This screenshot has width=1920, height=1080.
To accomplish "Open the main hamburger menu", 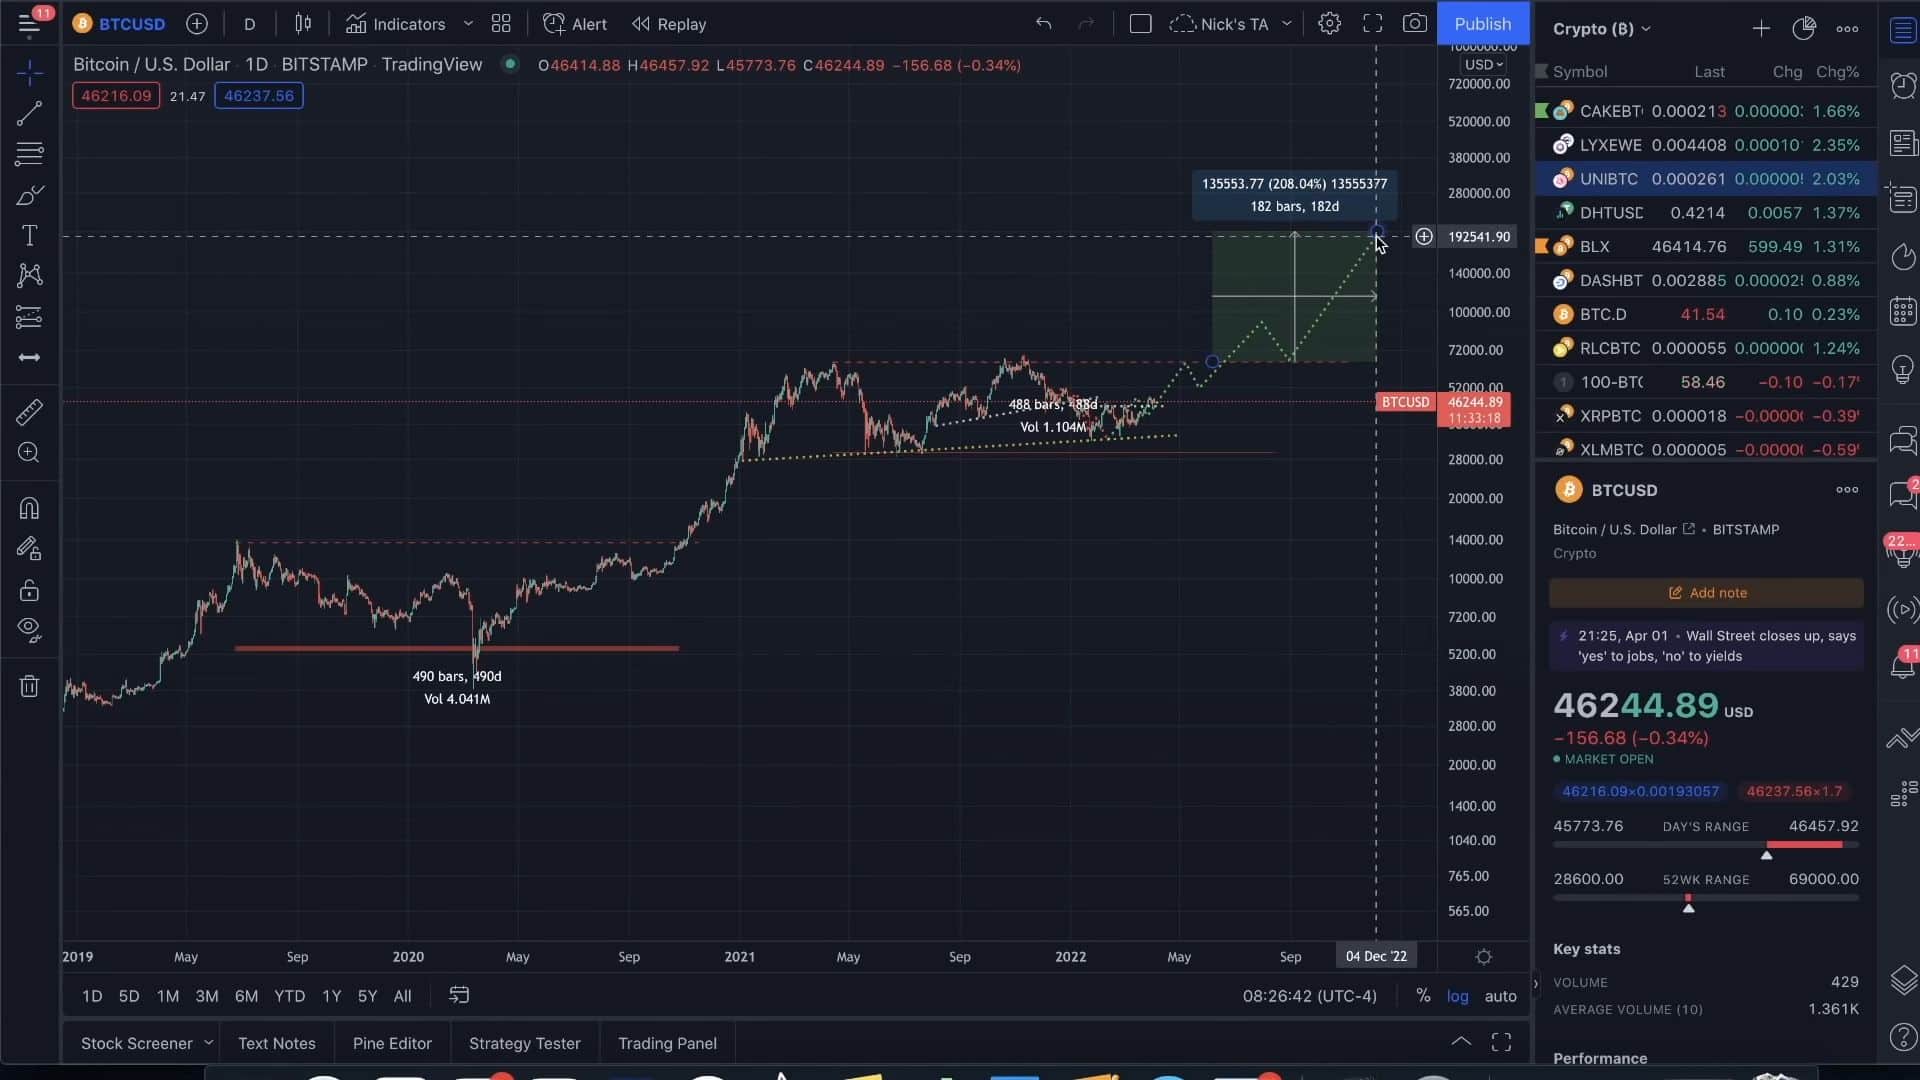I will 29,24.
